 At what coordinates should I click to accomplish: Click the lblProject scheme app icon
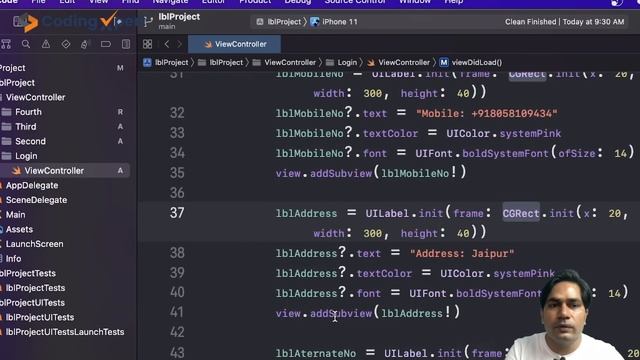[x=260, y=22]
